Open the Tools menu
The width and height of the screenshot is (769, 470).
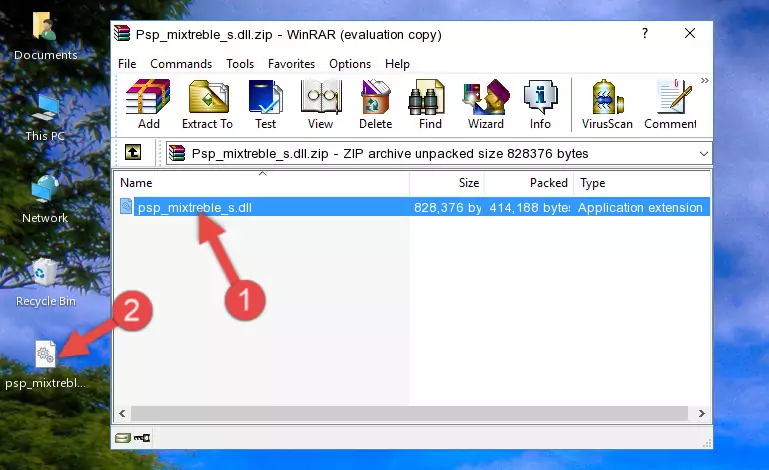click(240, 64)
